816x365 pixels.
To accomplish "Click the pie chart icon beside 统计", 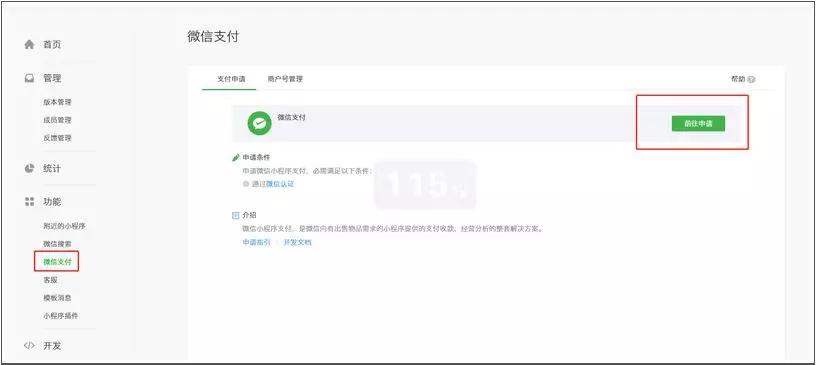I will tap(30, 169).
